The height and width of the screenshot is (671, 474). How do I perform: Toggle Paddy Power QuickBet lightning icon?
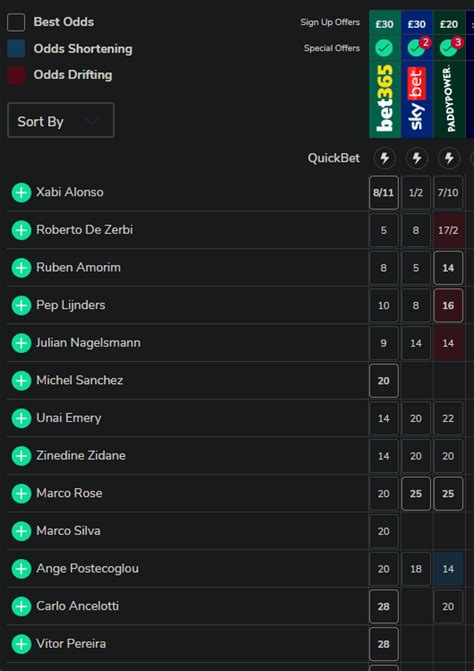449,158
